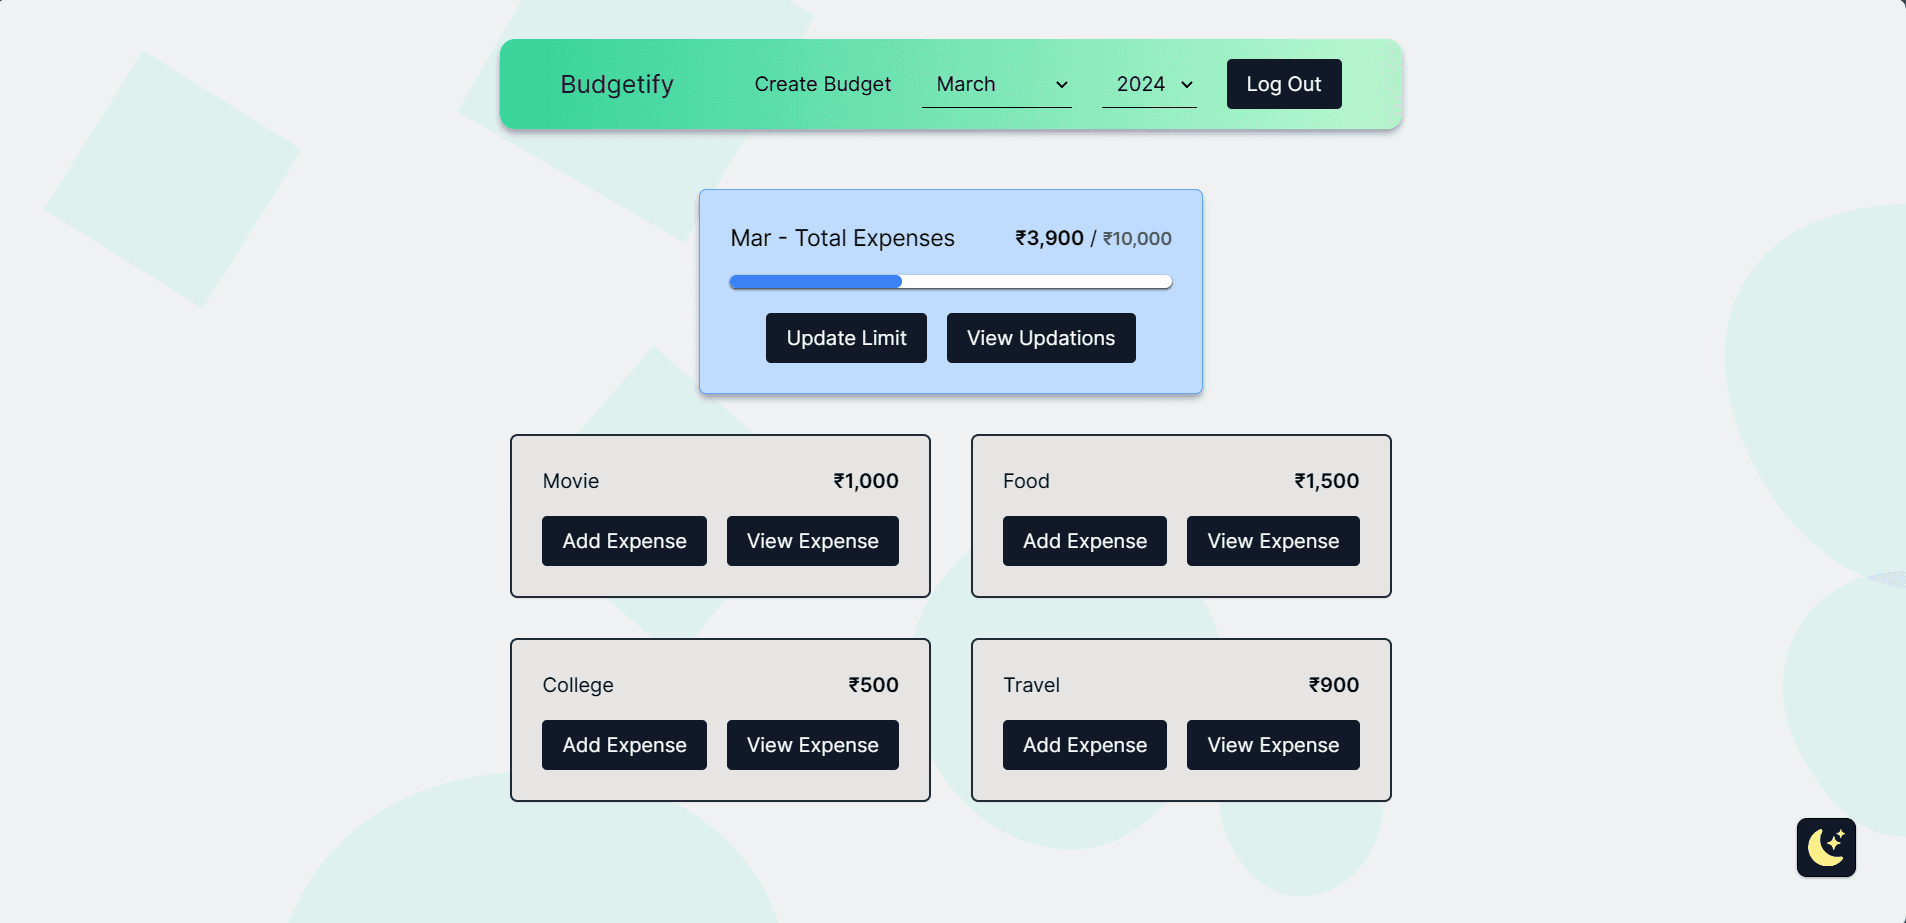The image size is (1906, 923).
Task: Open the March month dropdown
Action: tap(996, 84)
